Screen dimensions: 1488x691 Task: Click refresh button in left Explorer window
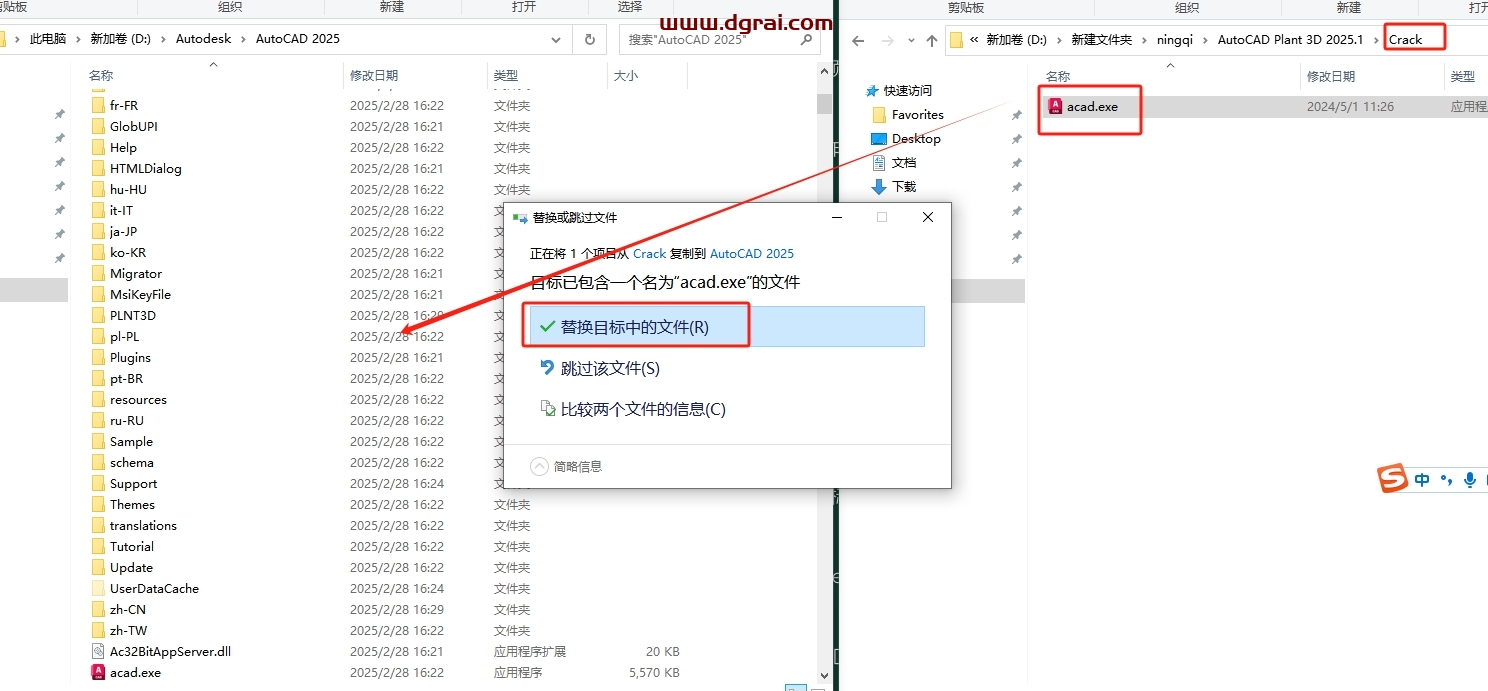pyautogui.click(x=590, y=40)
